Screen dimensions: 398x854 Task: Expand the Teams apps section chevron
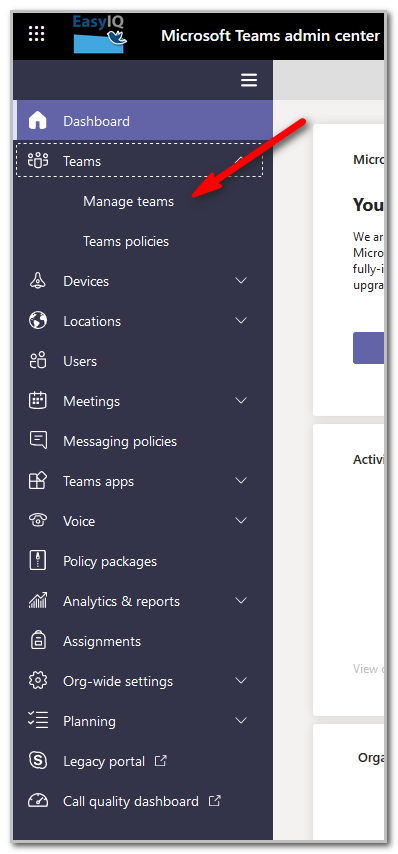241,481
